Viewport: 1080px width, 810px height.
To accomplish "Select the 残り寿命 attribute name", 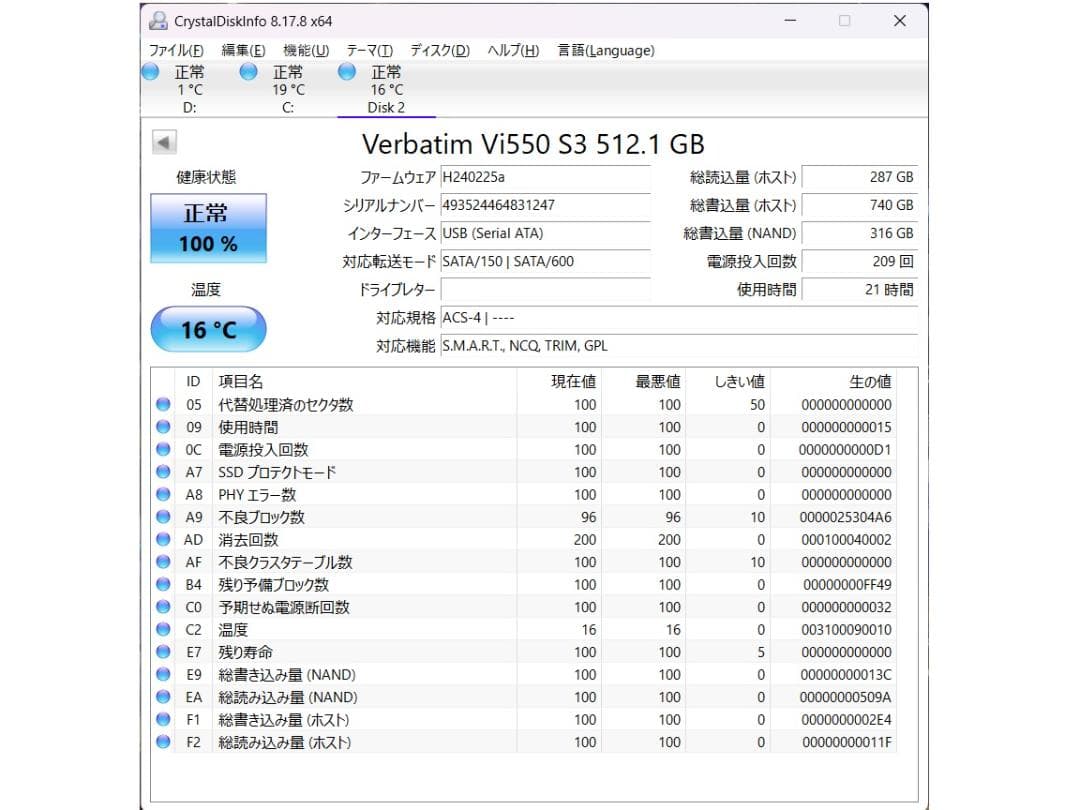I will tap(245, 652).
